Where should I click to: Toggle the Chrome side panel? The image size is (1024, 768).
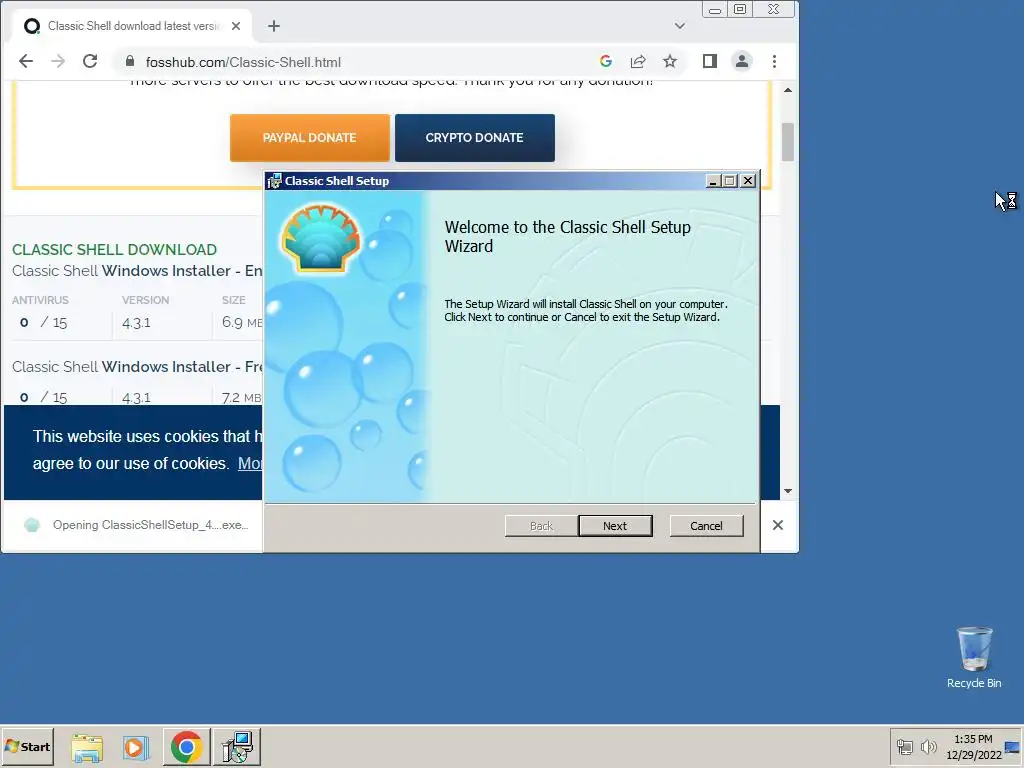click(710, 61)
